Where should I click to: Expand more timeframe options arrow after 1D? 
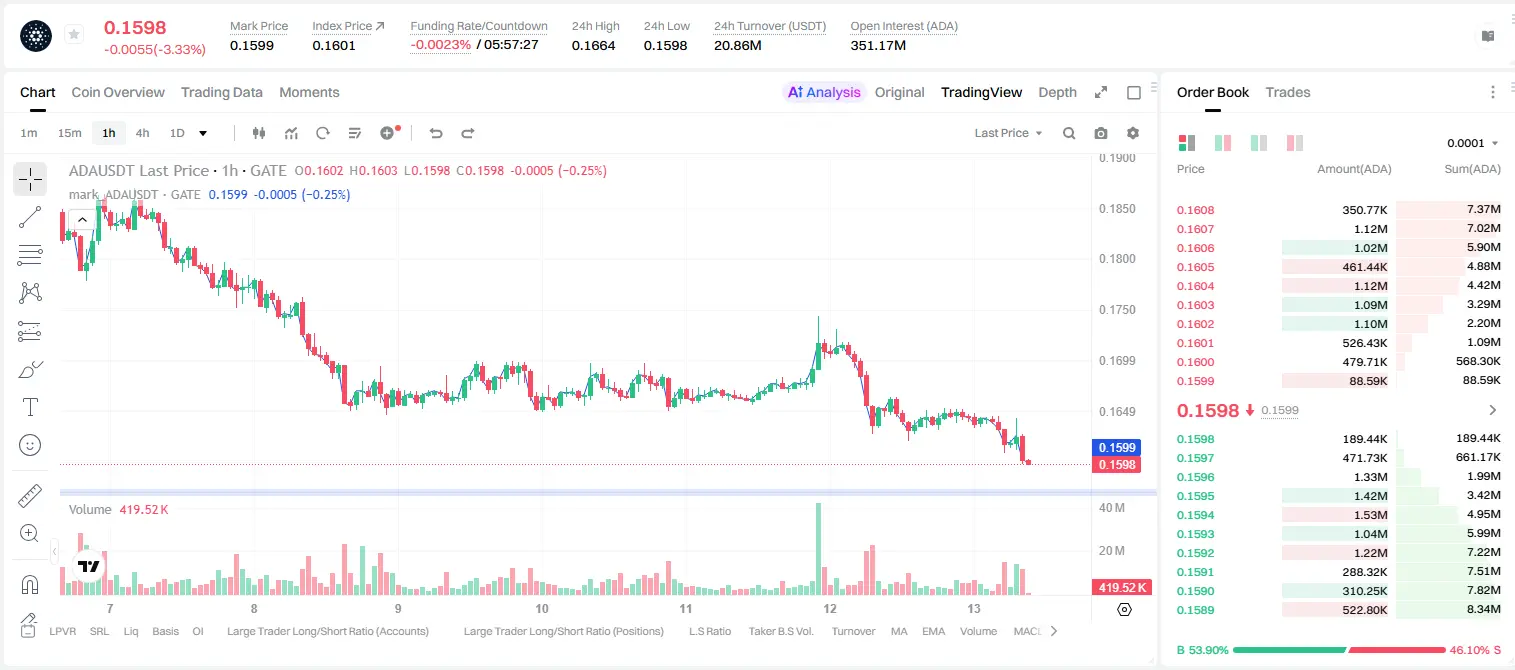pyautogui.click(x=203, y=133)
